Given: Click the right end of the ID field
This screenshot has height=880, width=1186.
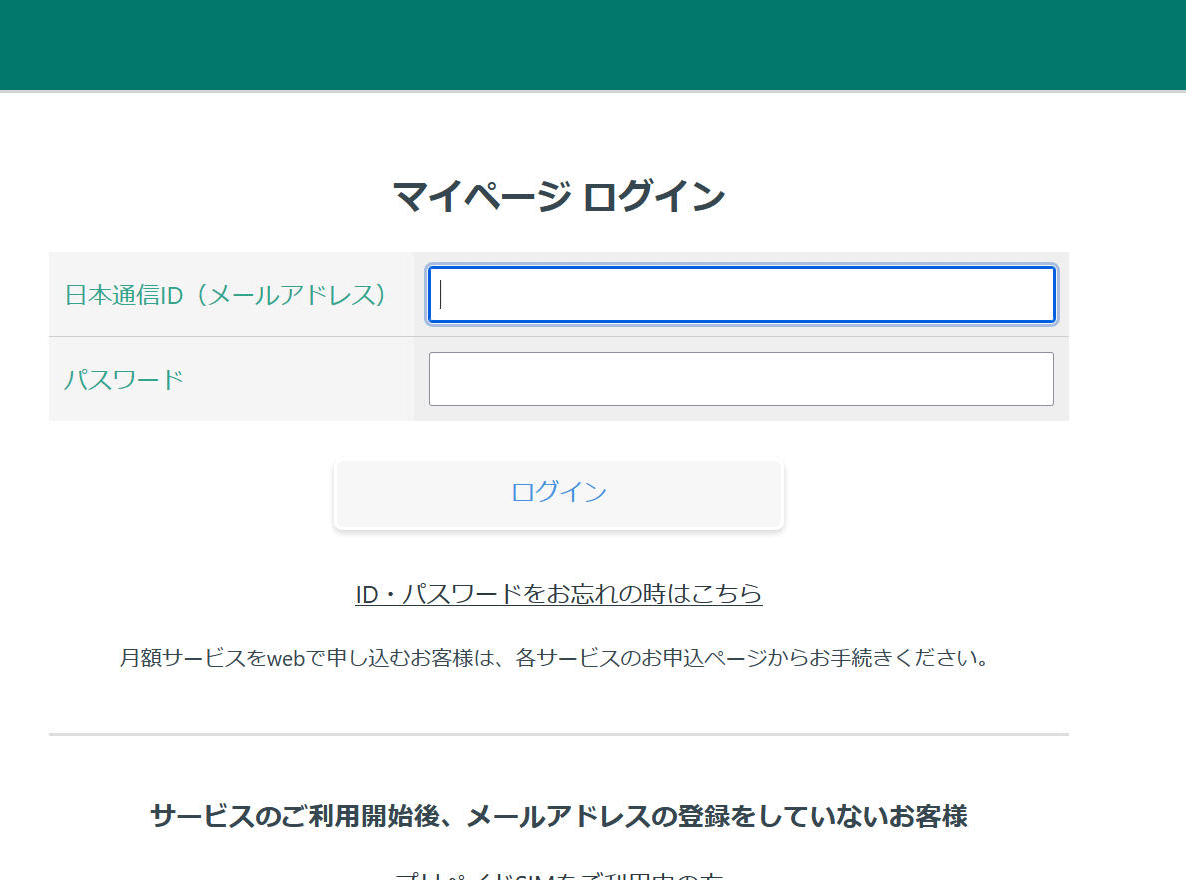Looking at the screenshot, I should click(x=1035, y=295).
